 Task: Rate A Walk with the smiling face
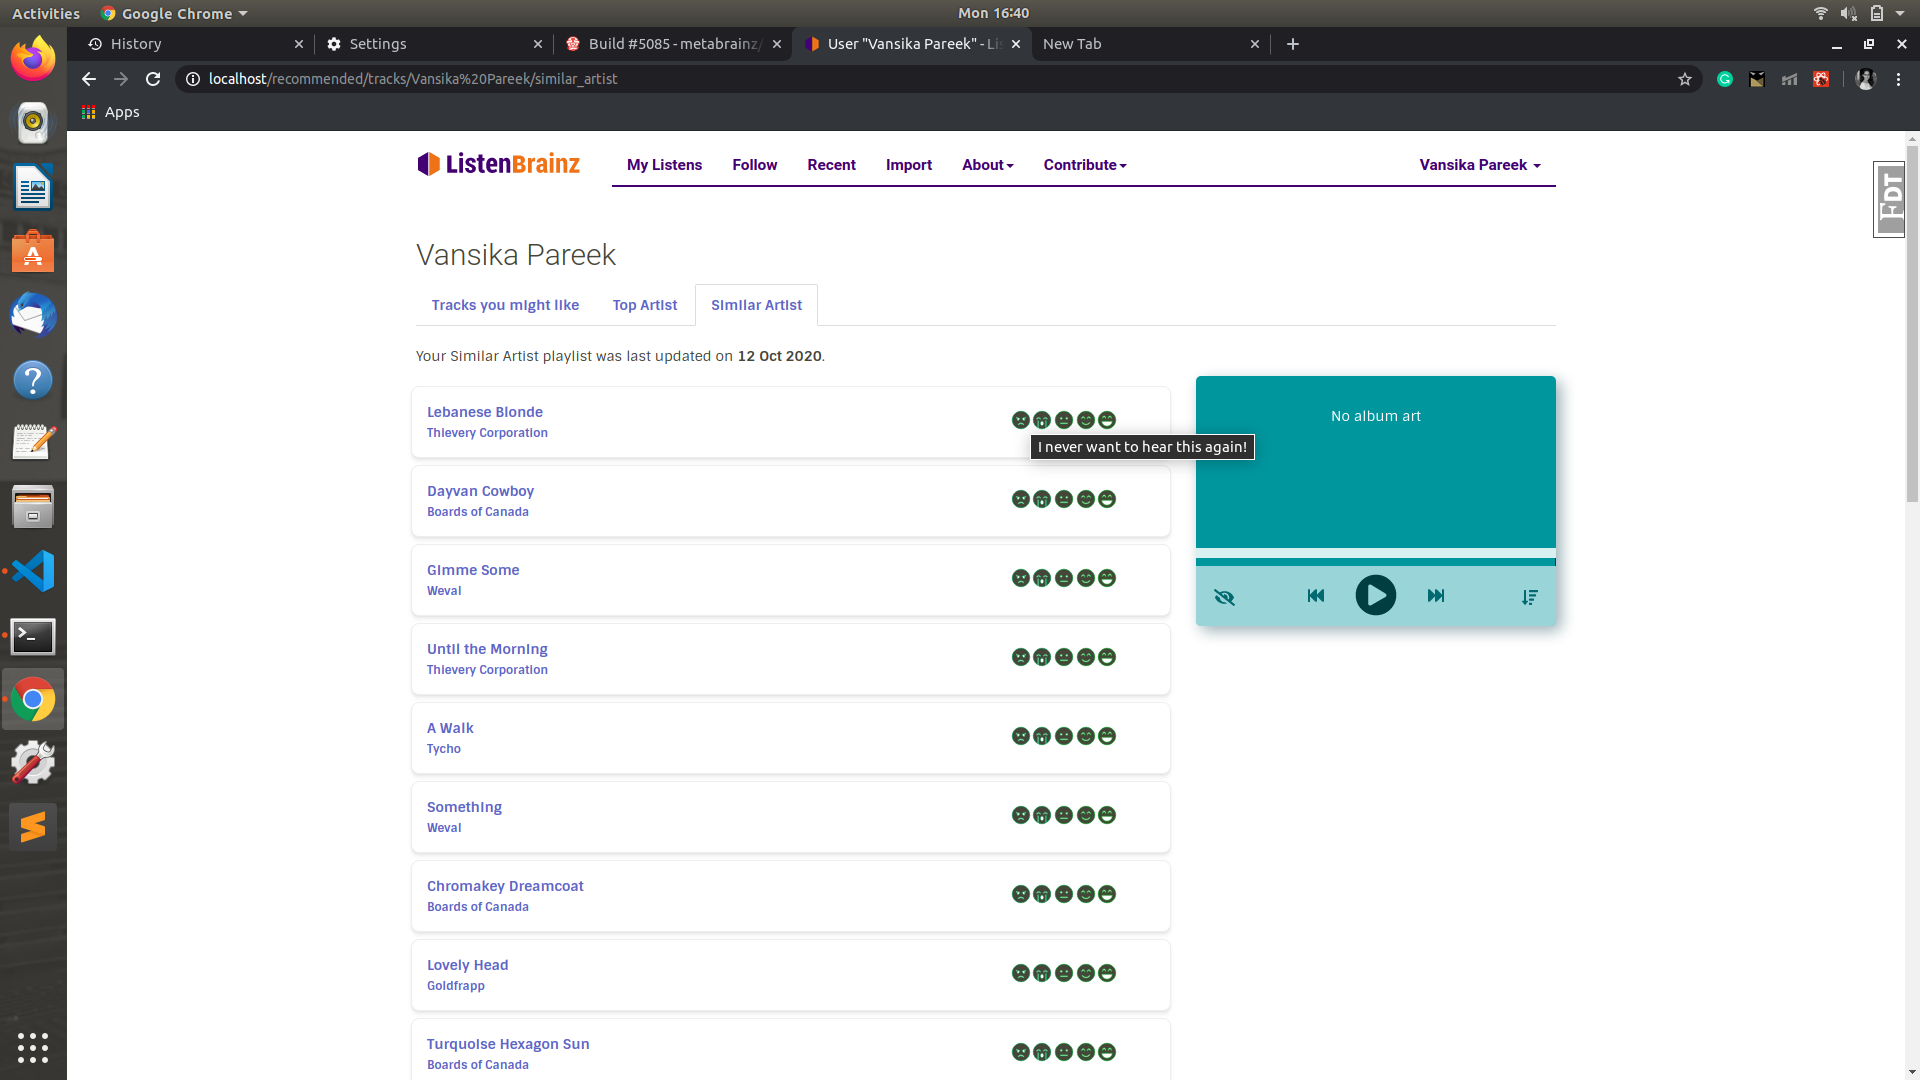tap(1085, 736)
